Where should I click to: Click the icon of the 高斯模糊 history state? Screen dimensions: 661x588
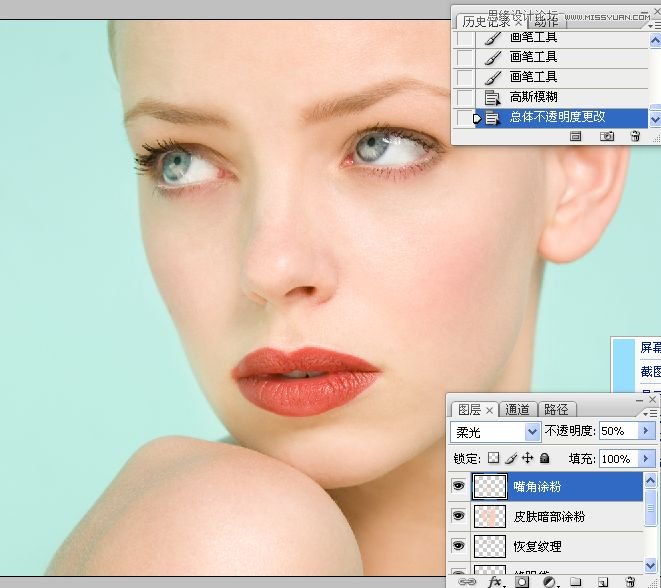[x=492, y=97]
